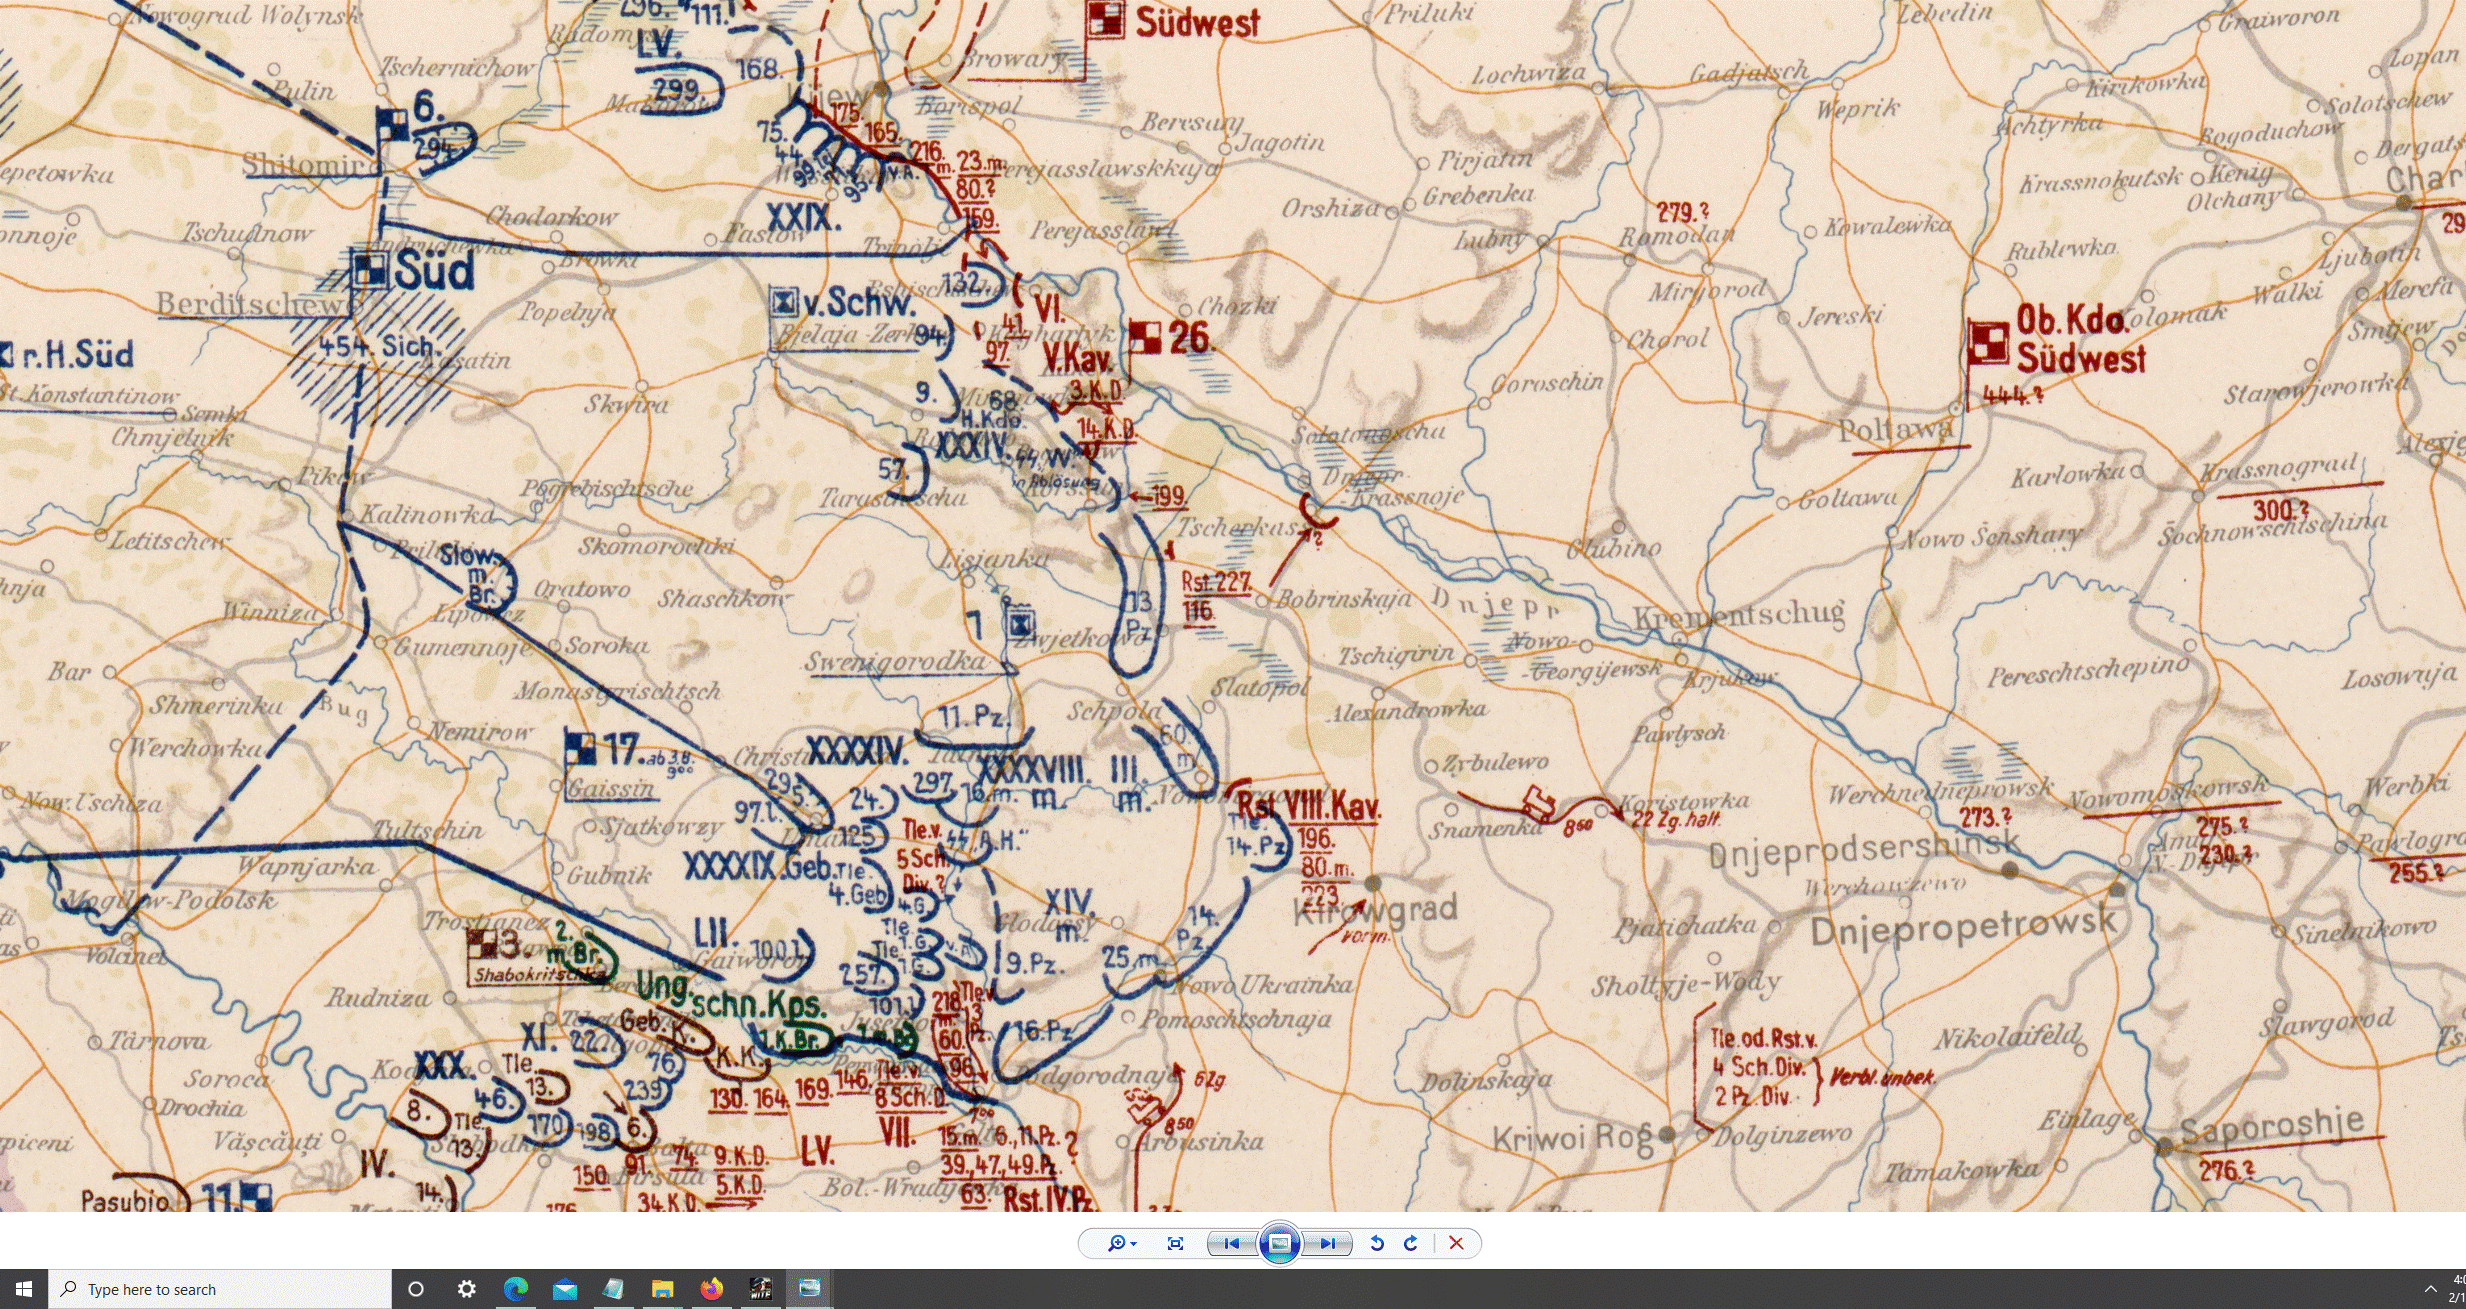This screenshot has width=2466, height=1309.
Task: Go to the previous image
Action: 1232,1243
